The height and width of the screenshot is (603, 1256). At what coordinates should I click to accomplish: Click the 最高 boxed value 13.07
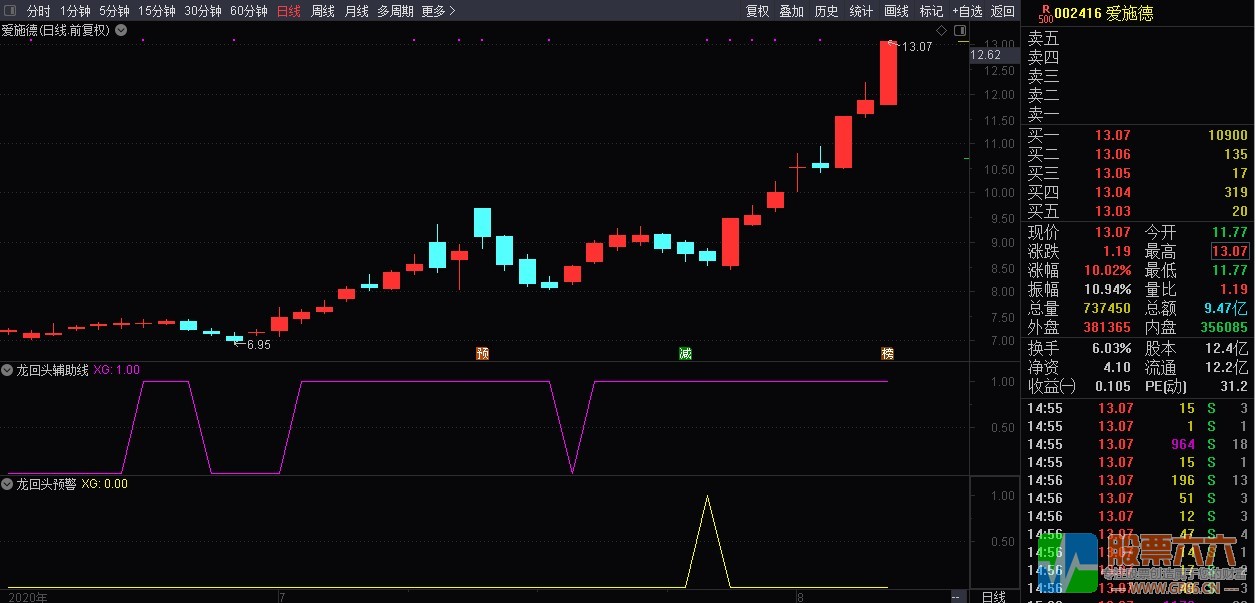click(x=1230, y=251)
